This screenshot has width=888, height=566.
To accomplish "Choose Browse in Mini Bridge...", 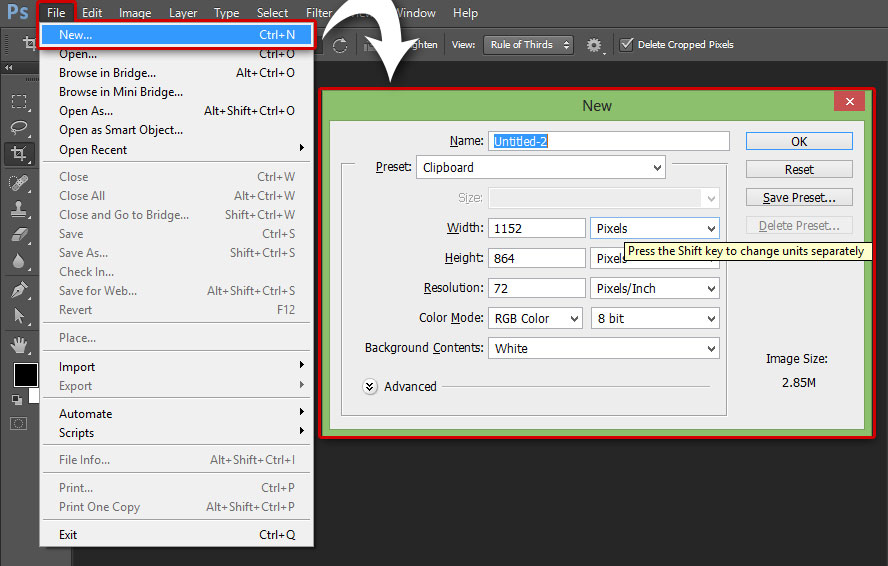I will tap(177, 92).
